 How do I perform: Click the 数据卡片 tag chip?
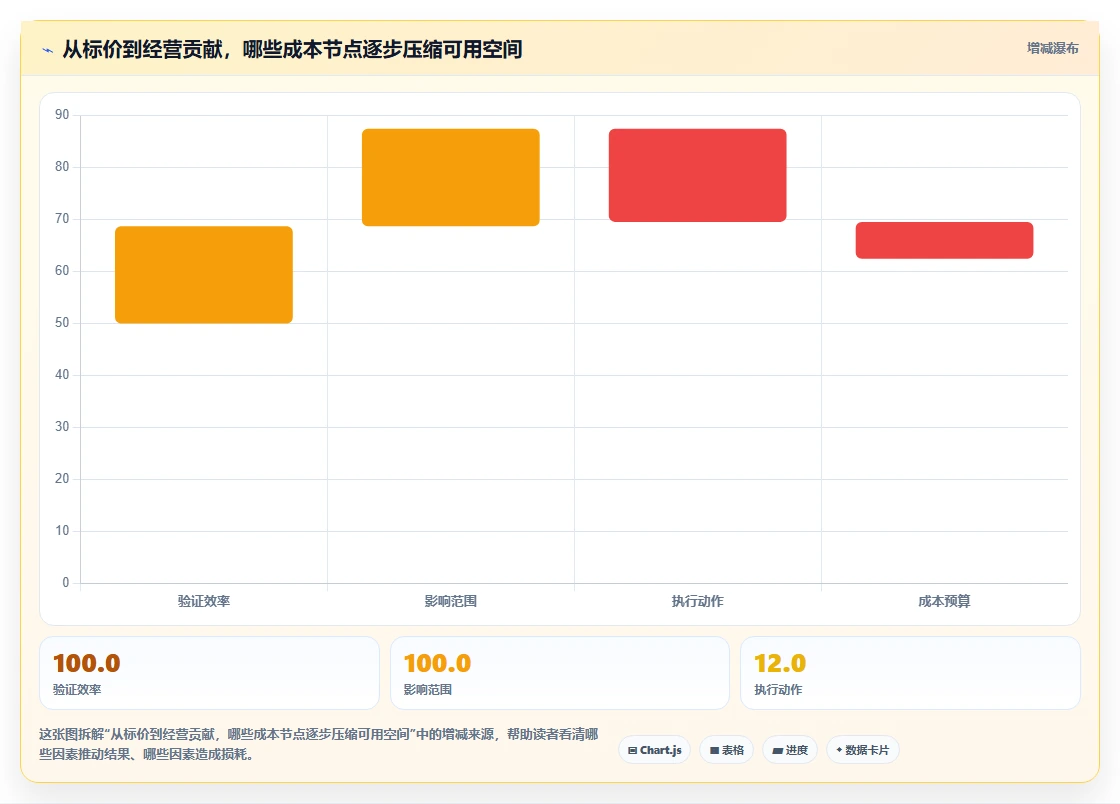[863, 750]
